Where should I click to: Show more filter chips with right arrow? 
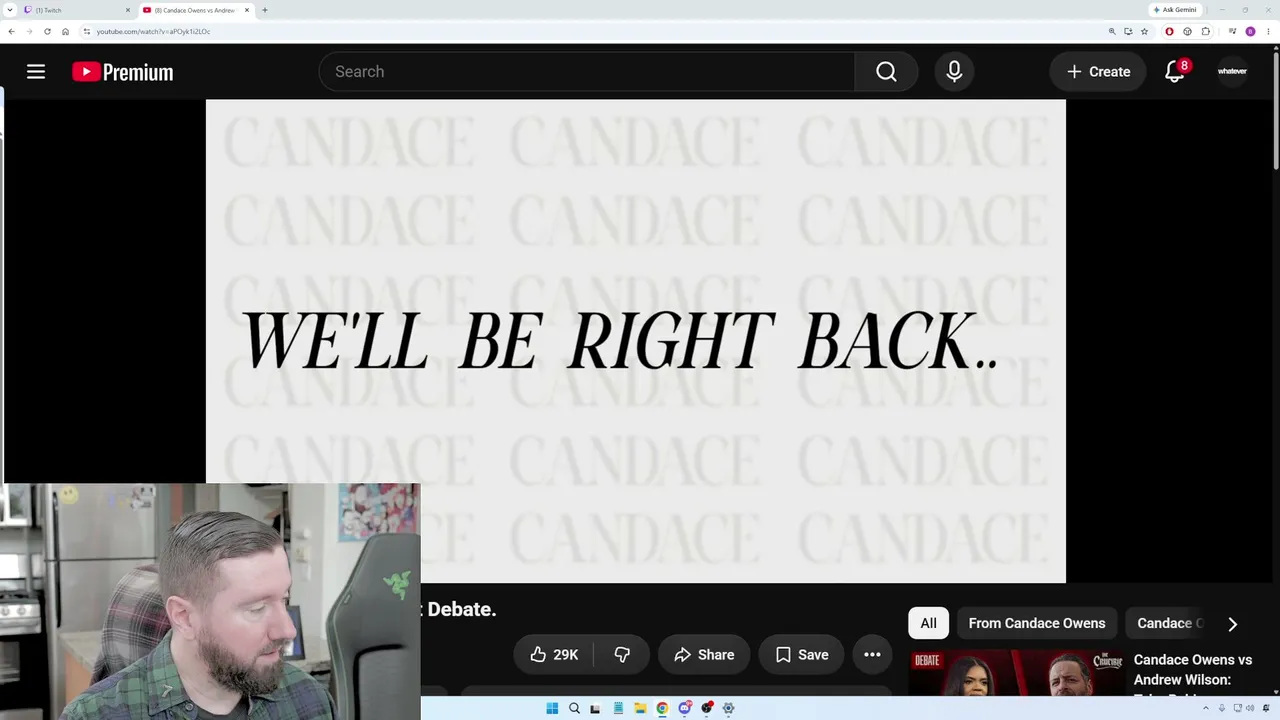[x=1232, y=624]
